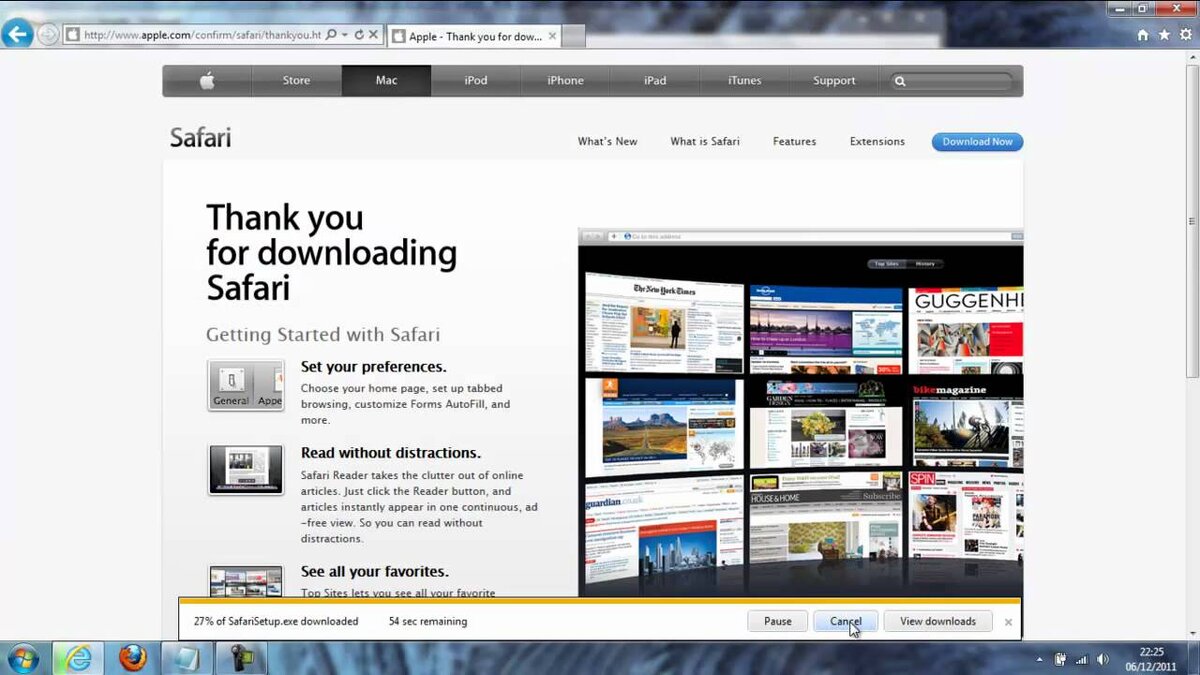Open the Extensions link
Screen dimensions: 1200x675
click(877, 142)
